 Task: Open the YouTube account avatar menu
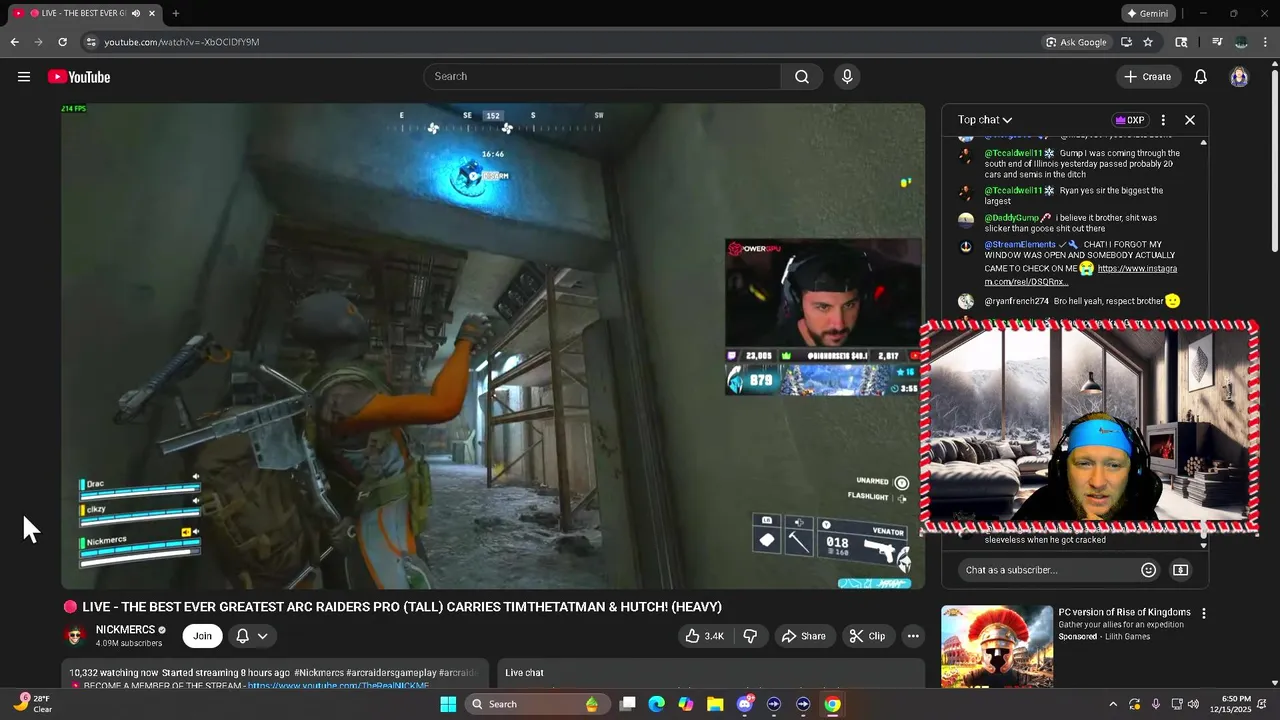(x=1239, y=77)
